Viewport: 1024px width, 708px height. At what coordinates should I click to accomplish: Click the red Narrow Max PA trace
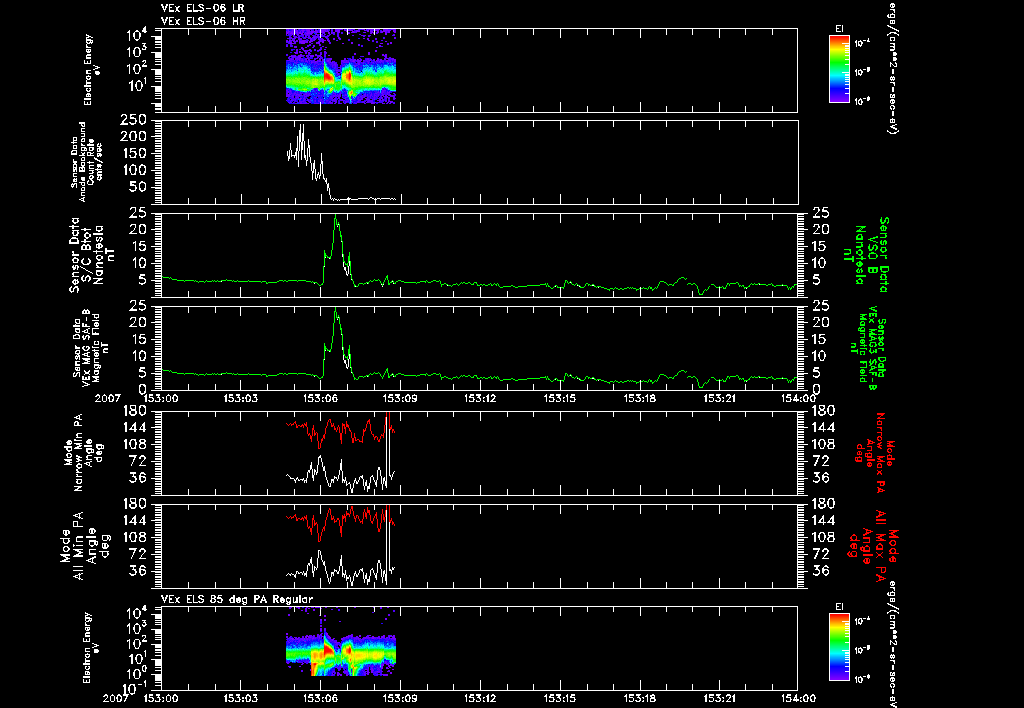340,430
